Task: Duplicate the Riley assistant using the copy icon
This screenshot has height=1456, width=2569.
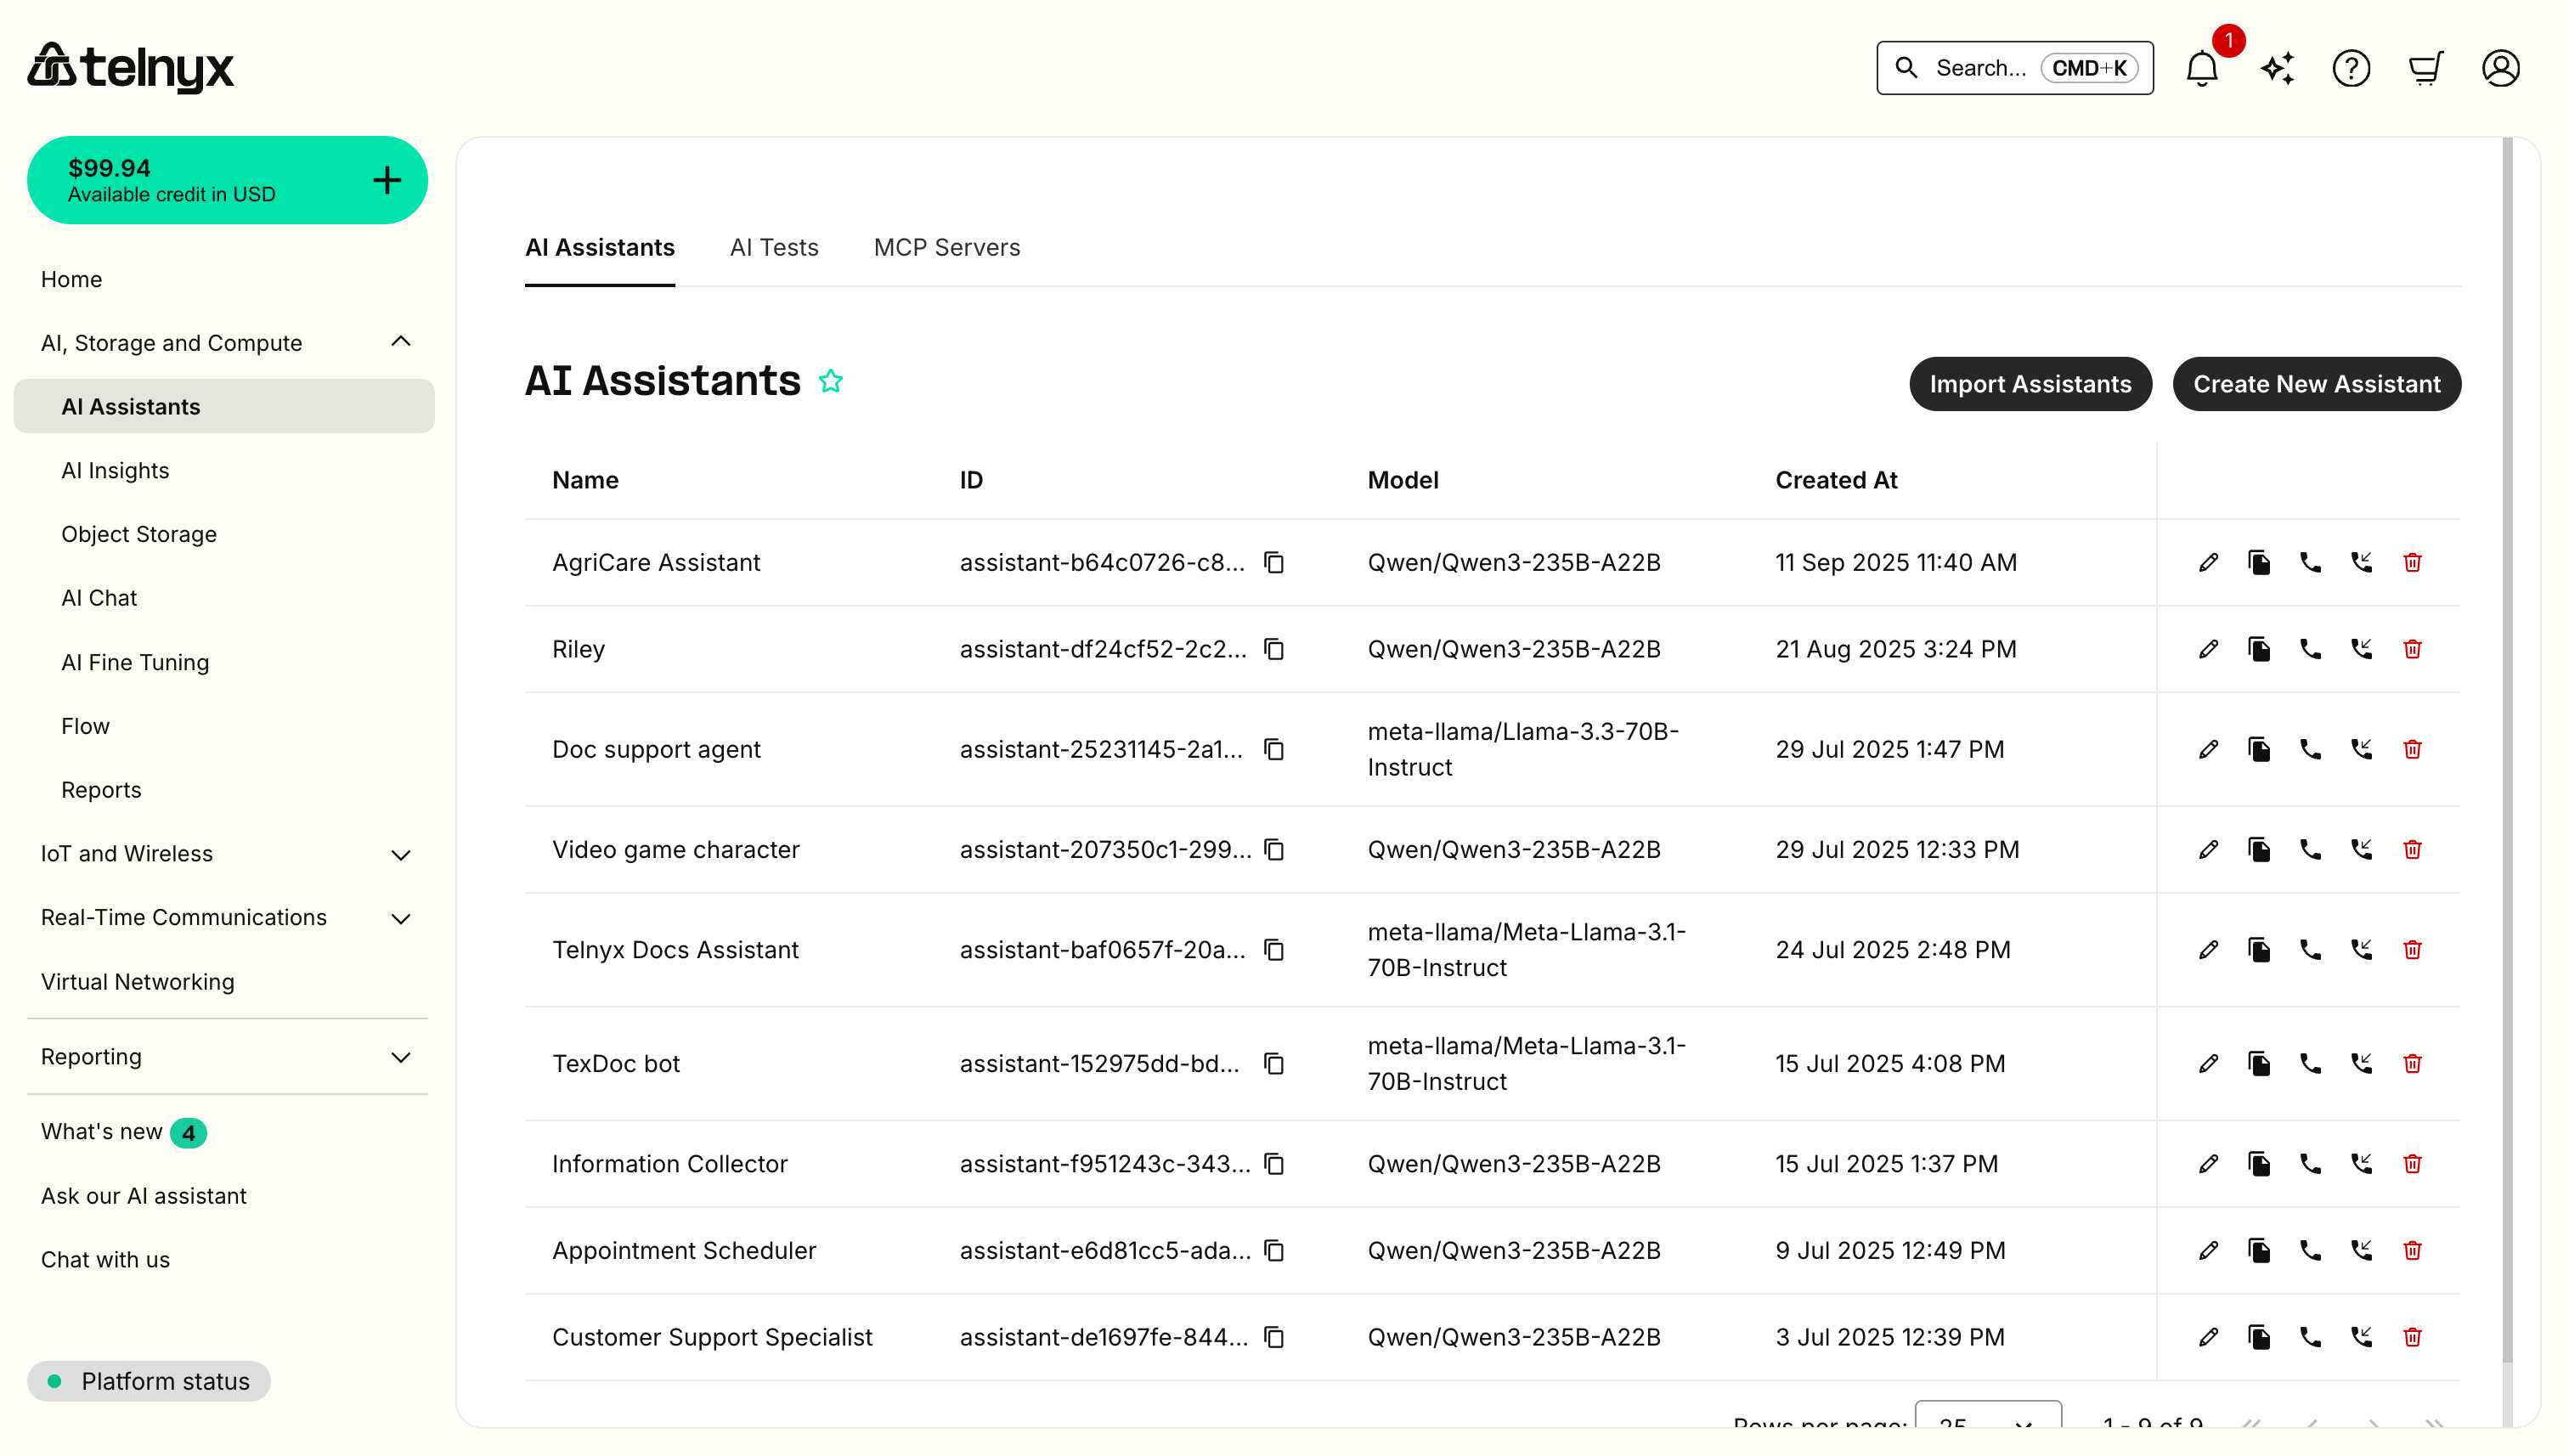Action: pyautogui.click(x=2260, y=649)
